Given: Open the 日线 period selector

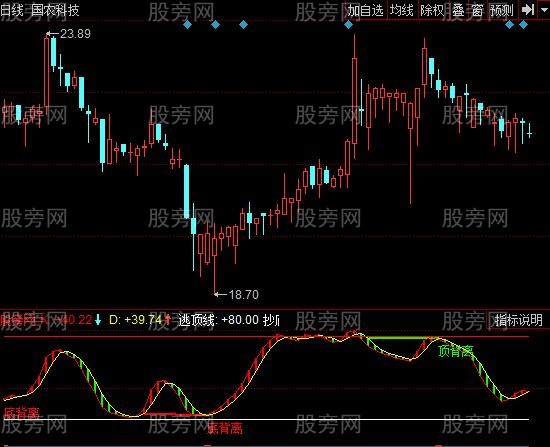Looking at the screenshot, I should (12, 10).
